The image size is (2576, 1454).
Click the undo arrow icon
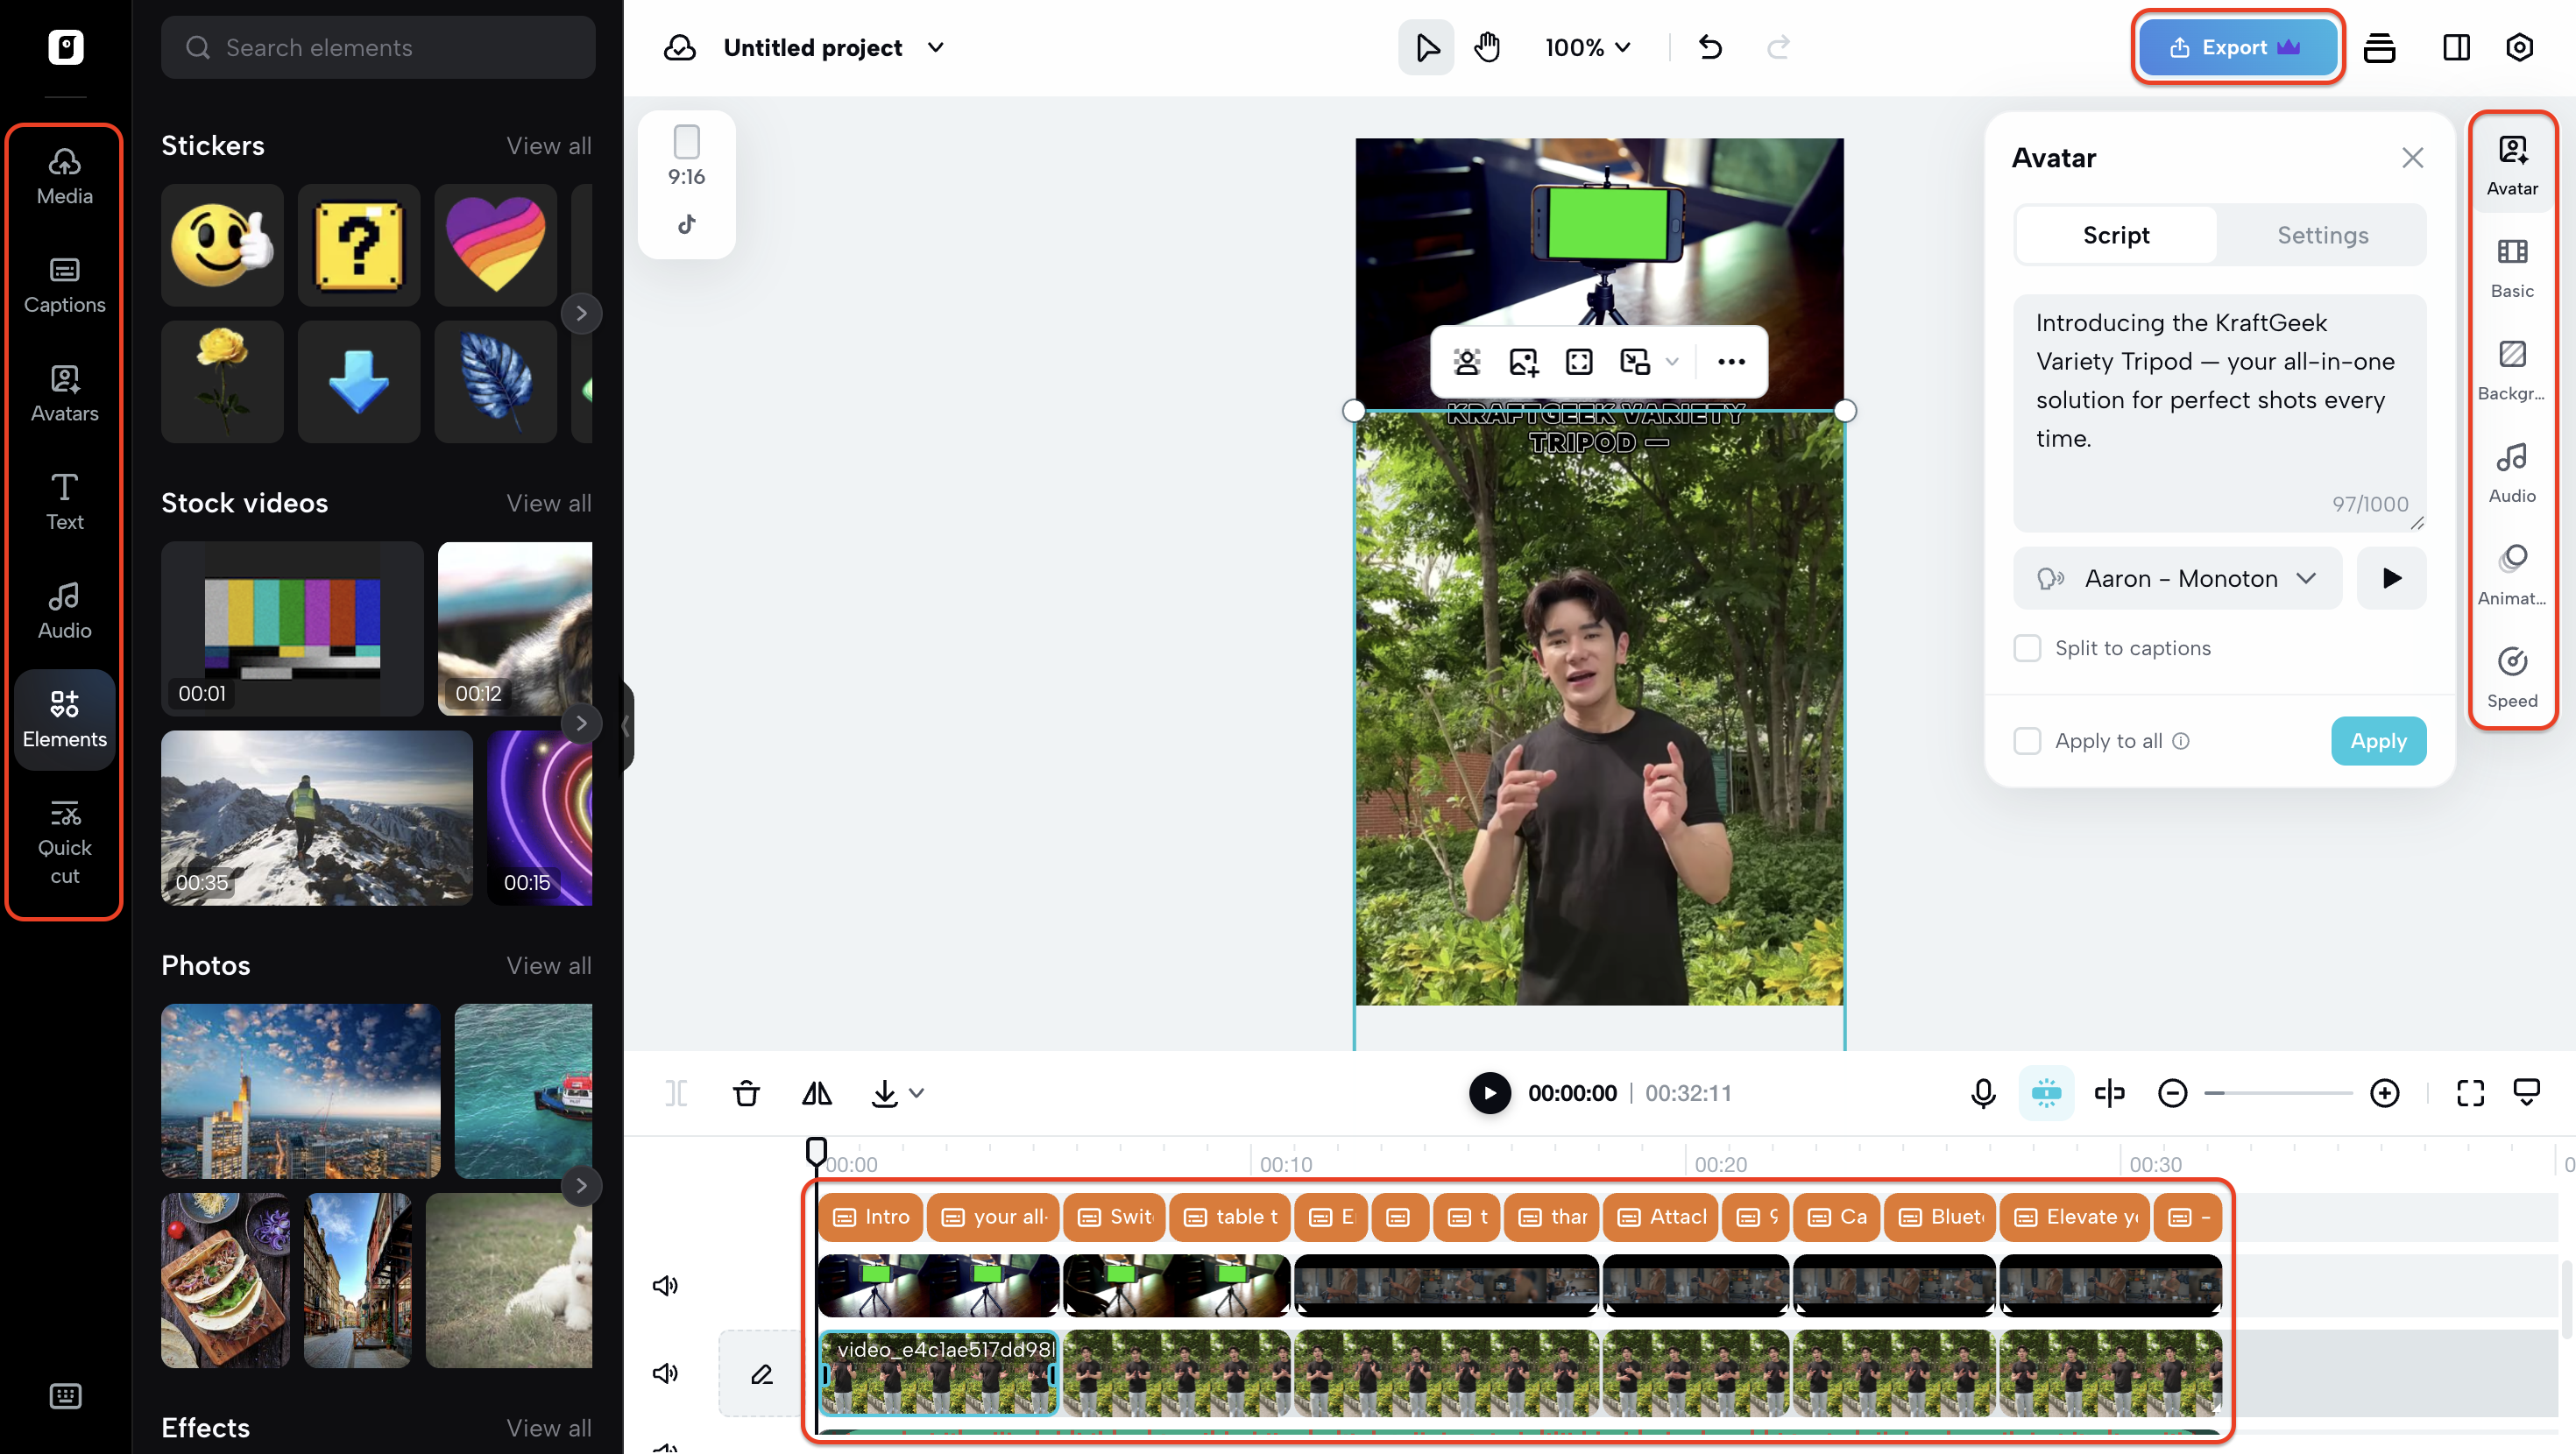pos(1710,47)
